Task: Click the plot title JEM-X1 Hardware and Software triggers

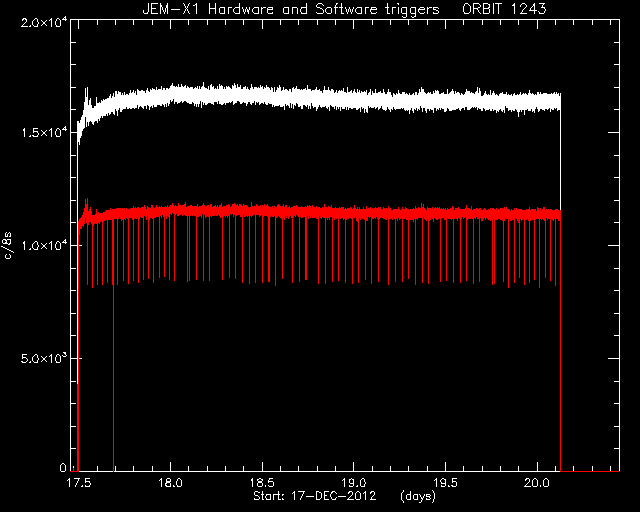Action: coord(291,9)
